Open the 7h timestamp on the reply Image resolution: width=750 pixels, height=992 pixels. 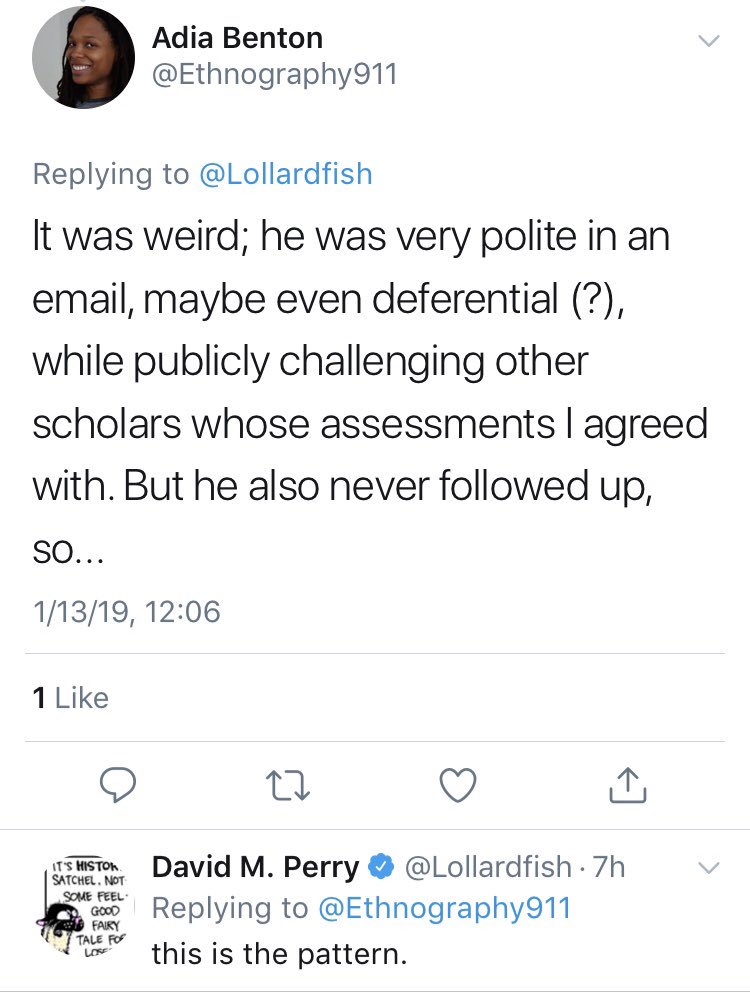point(609,867)
